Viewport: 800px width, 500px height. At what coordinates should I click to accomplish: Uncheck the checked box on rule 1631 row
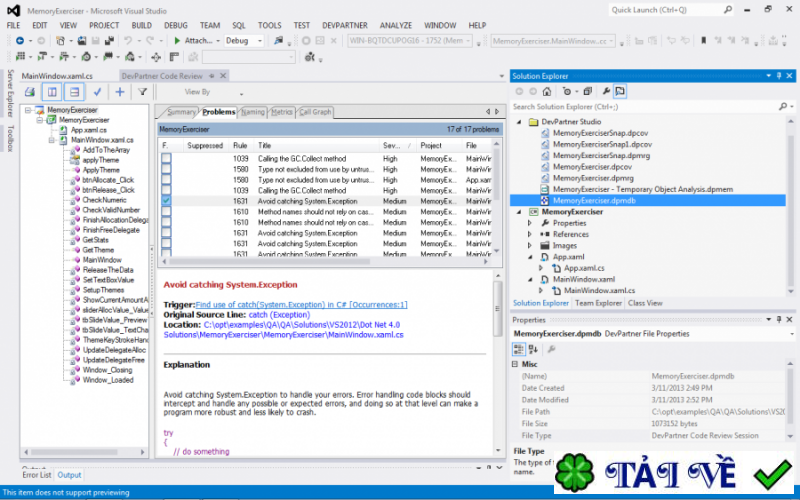[166, 201]
